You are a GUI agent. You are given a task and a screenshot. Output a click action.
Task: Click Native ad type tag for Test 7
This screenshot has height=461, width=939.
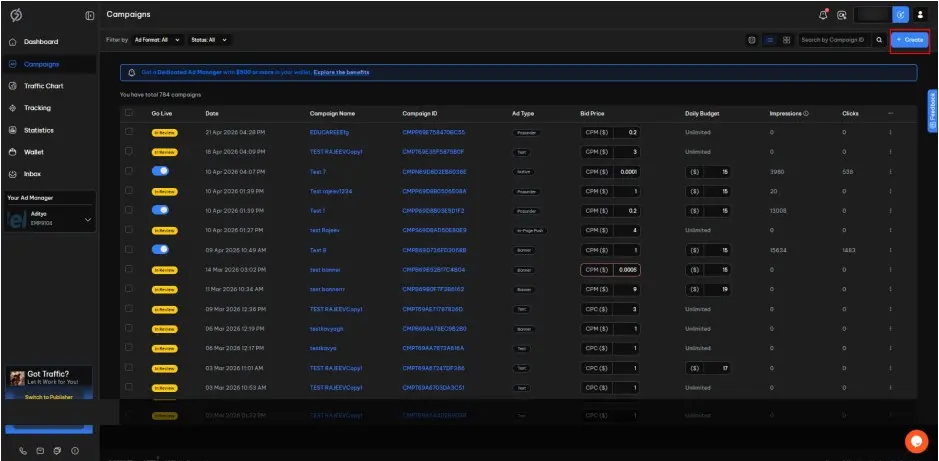tap(523, 172)
